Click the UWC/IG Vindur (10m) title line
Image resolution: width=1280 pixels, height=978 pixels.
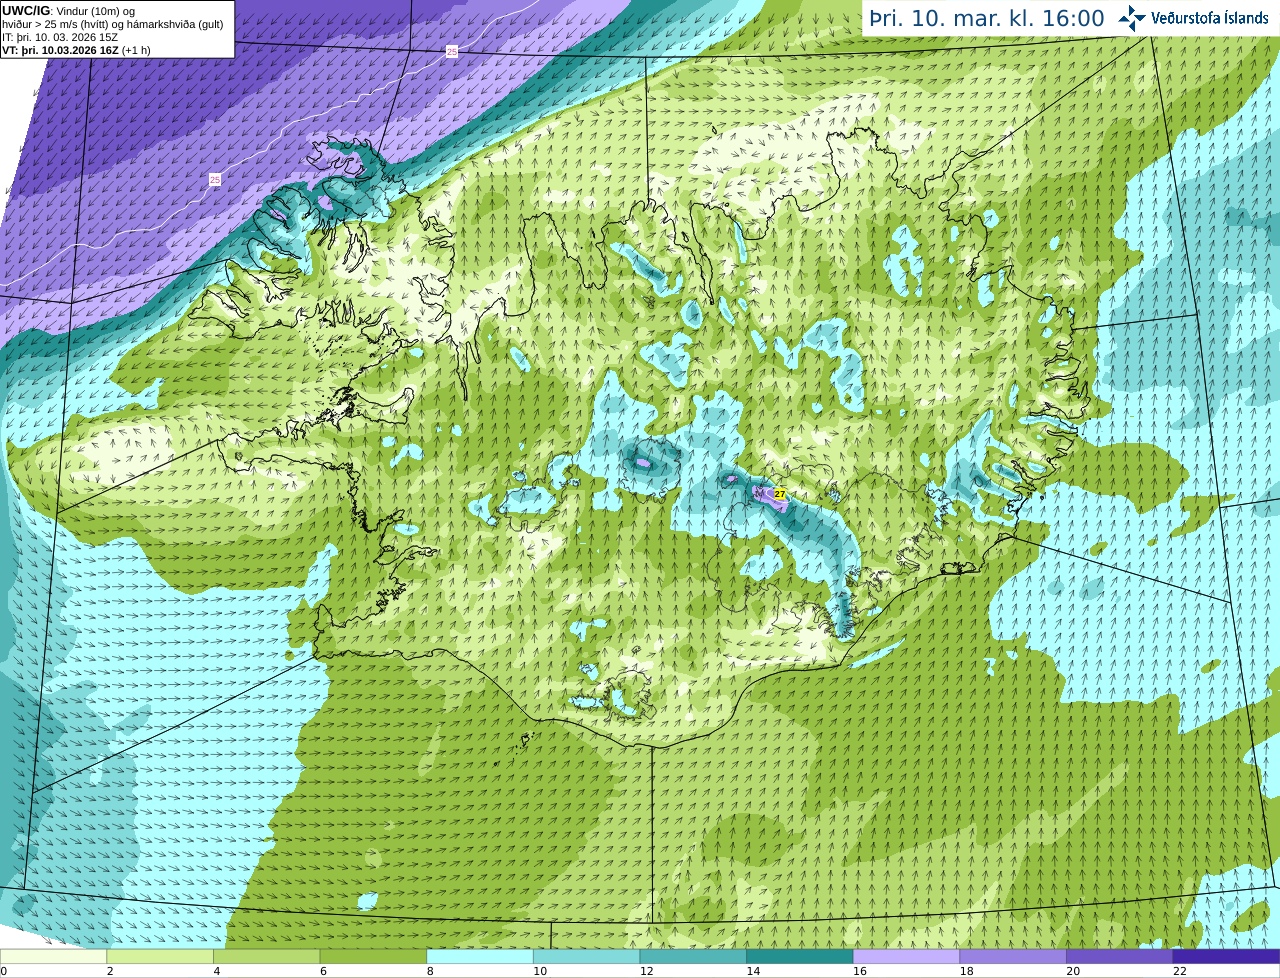click(69, 11)
